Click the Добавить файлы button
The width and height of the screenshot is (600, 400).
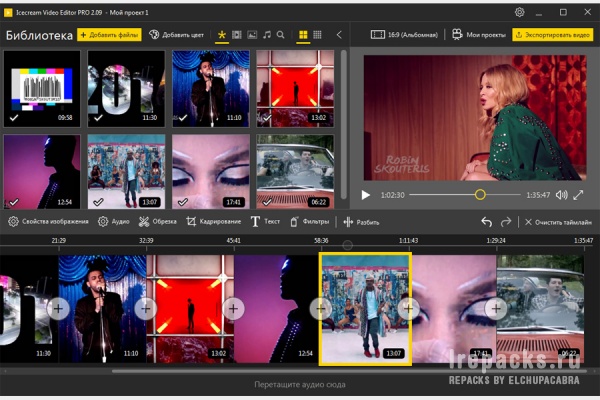(109, 35)
